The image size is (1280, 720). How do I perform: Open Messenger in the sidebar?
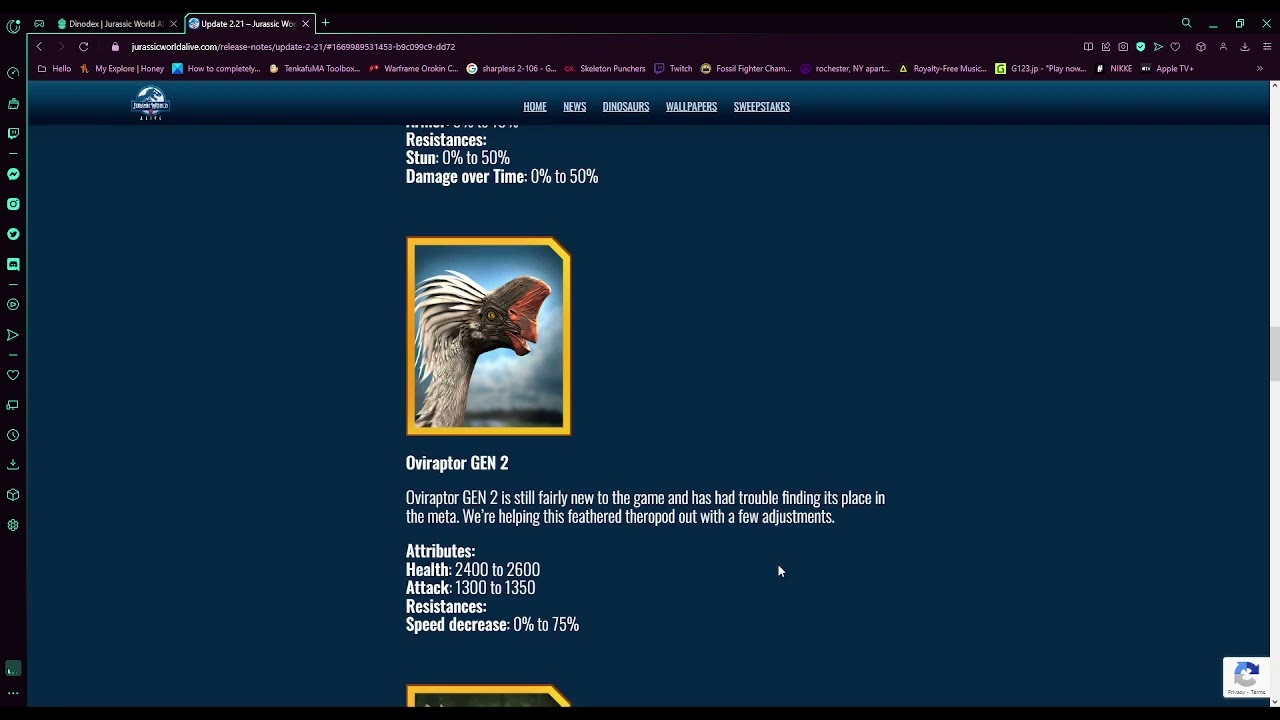(x=13, y=174)
